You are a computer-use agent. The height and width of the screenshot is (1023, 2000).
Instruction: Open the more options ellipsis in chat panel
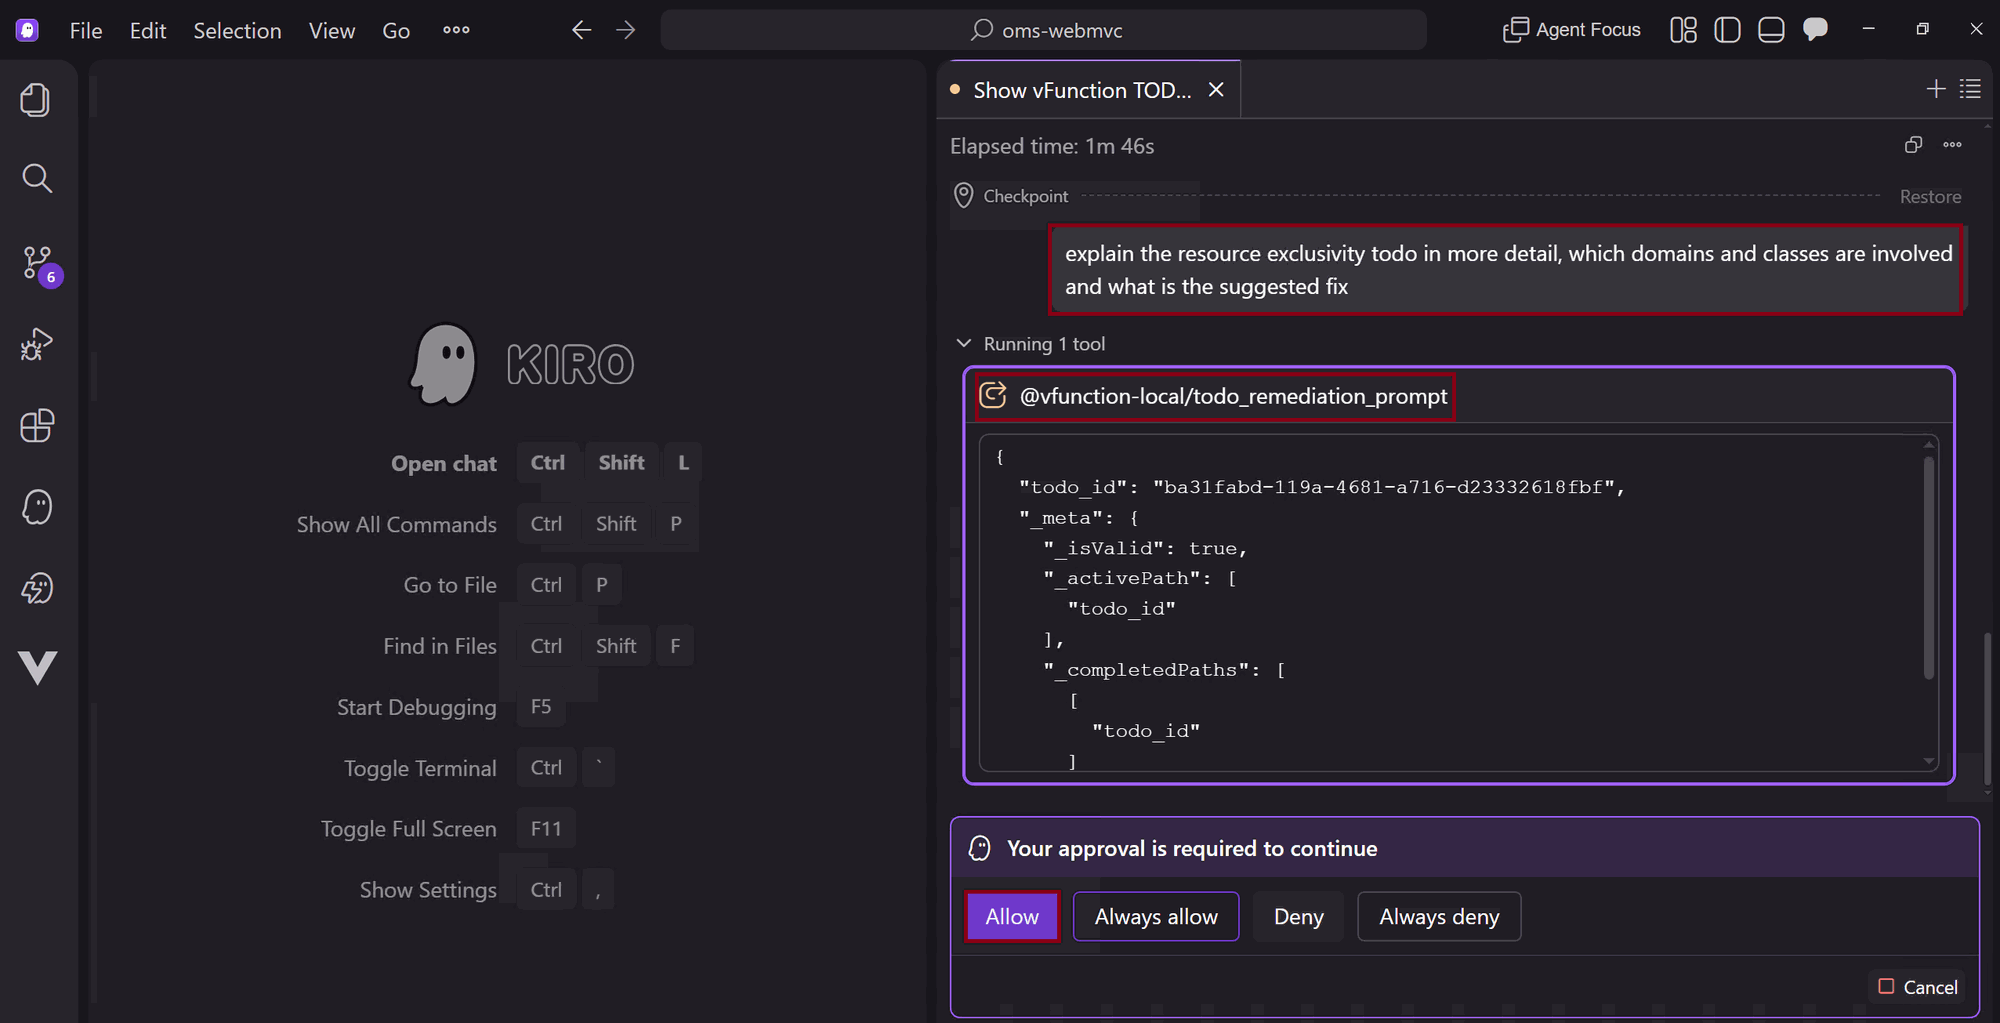(x=1952, y=145)
